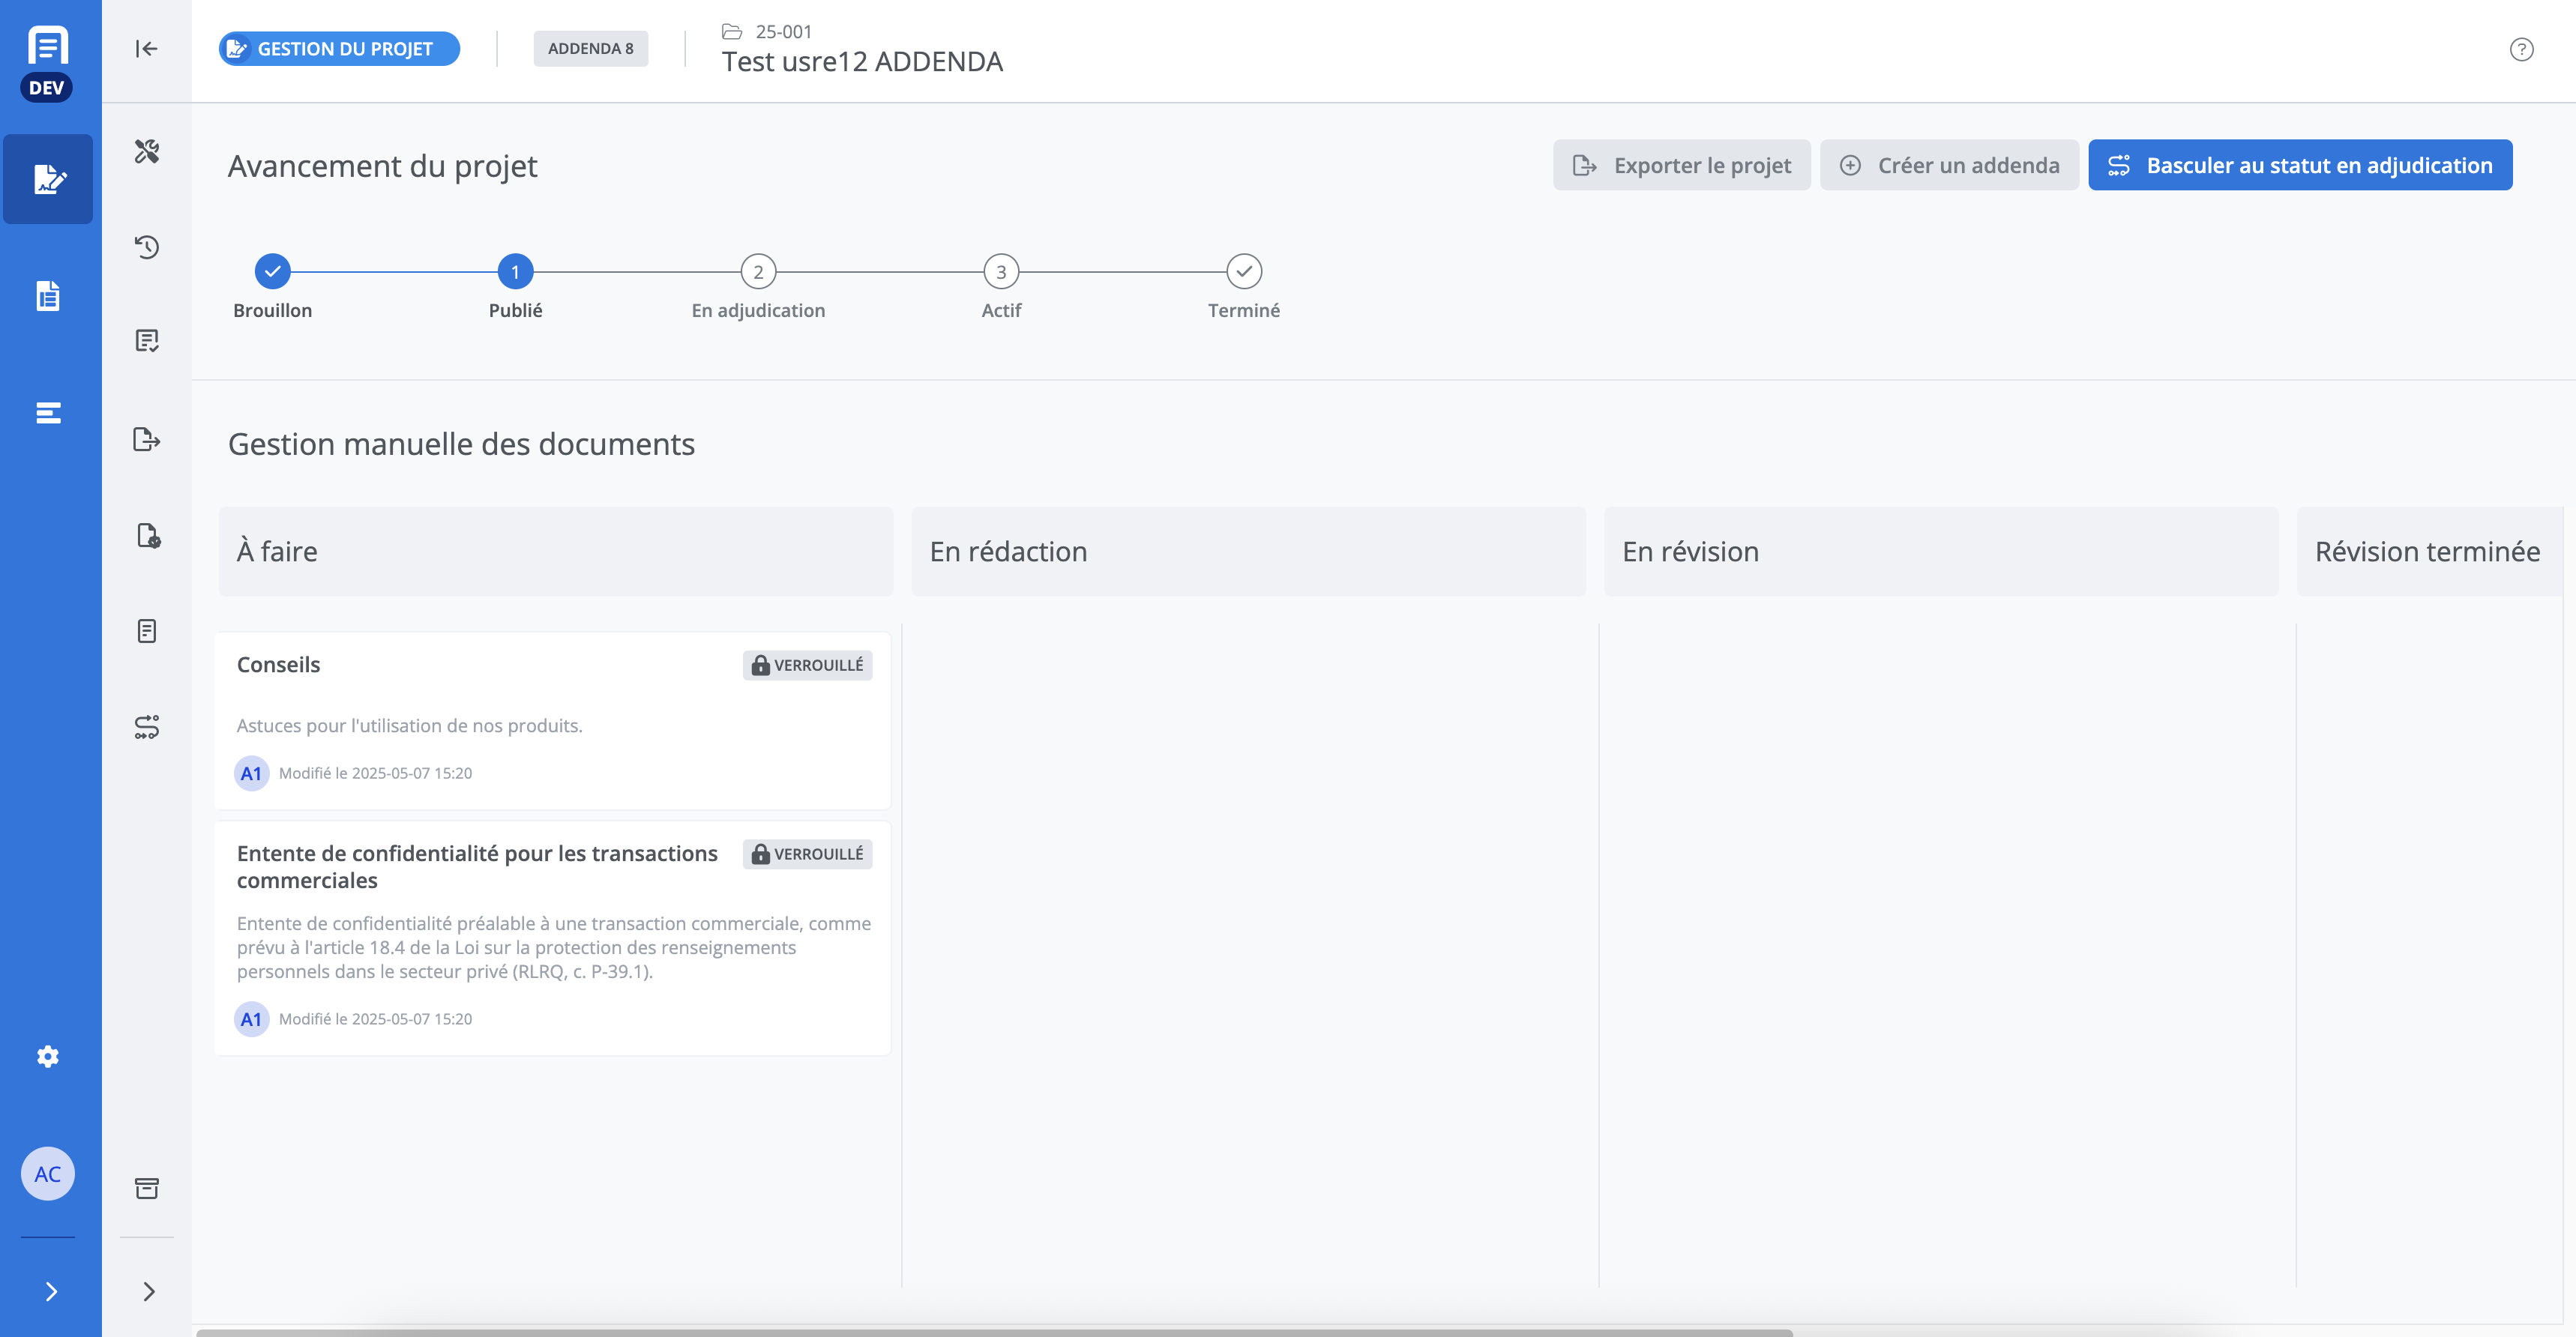Click the help question mark icon
This screenshot has width=2576, height=1337.
2521,49
